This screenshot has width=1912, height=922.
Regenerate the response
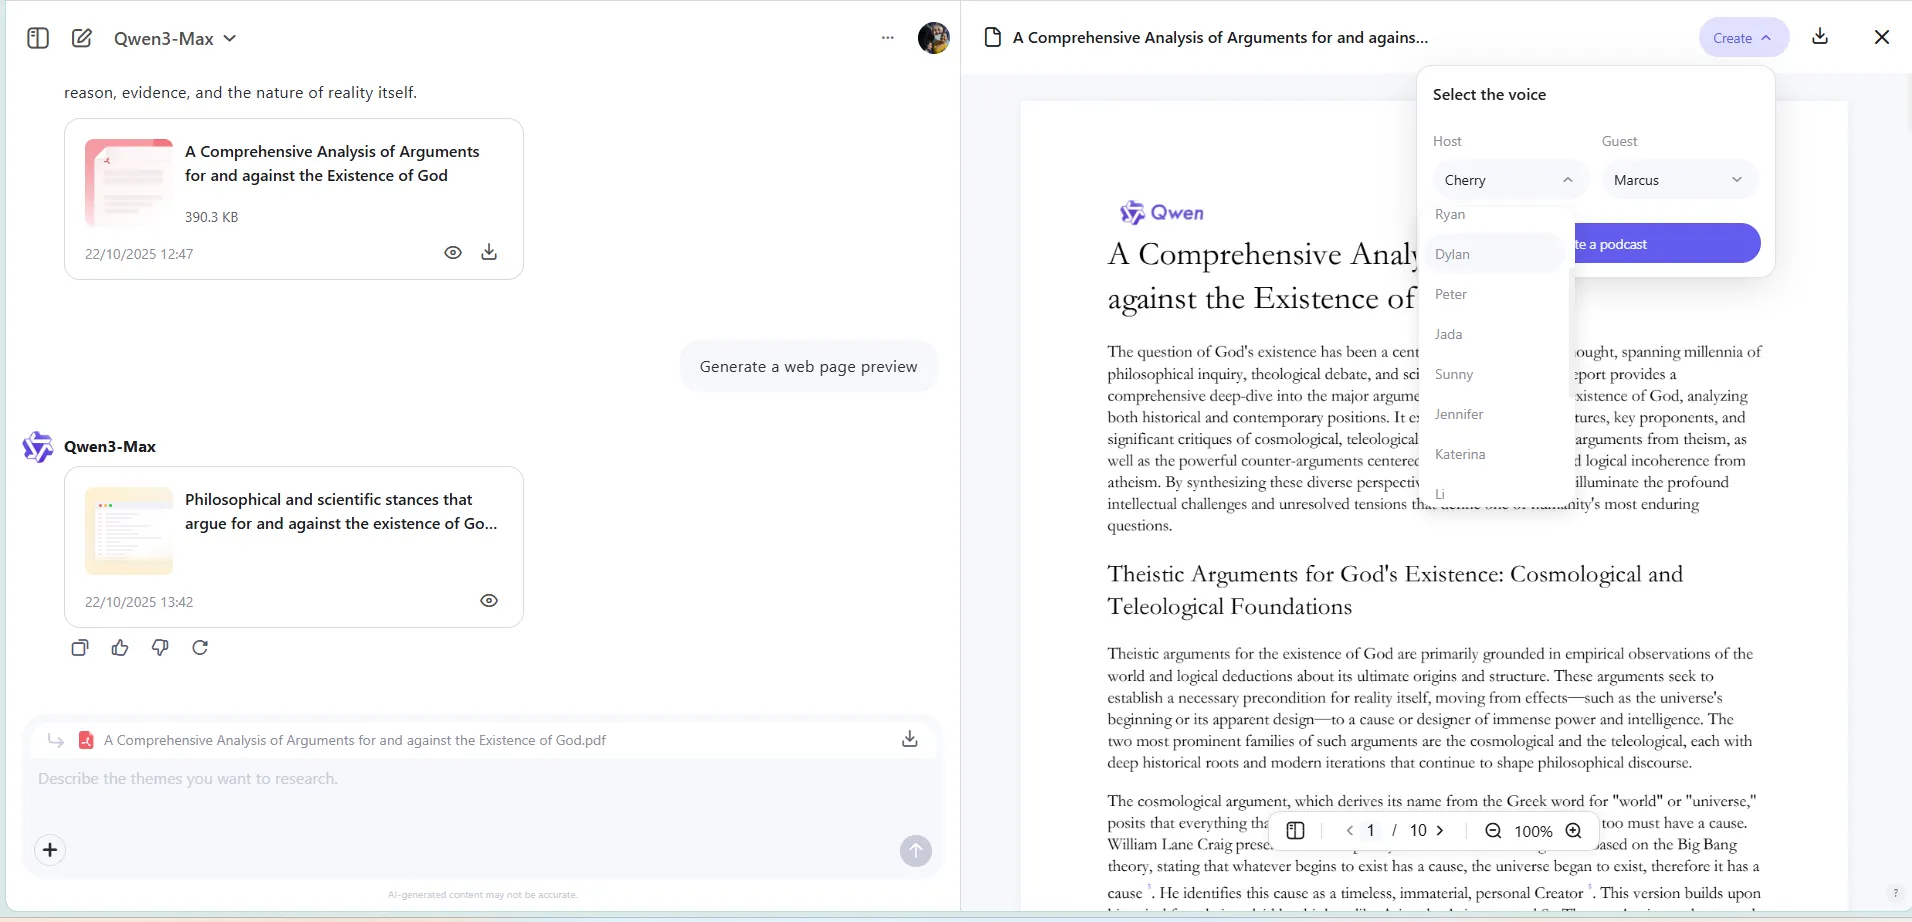tap(200, 648)
